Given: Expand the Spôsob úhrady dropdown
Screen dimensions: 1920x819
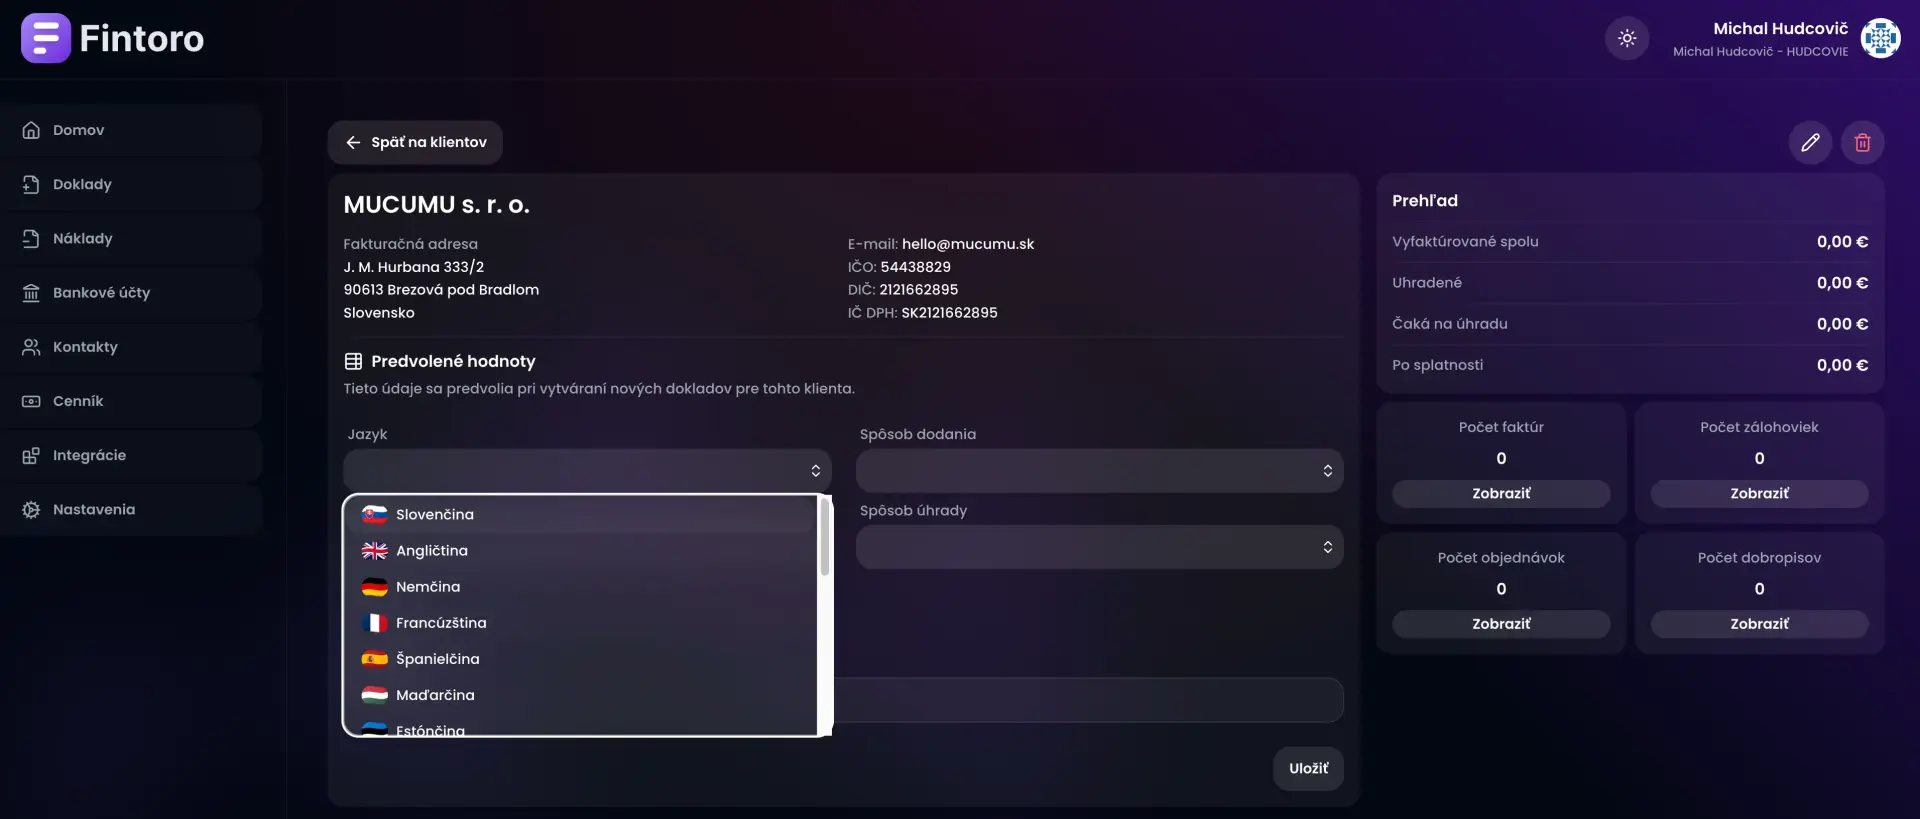Looking at the screenshot, I should click(x=1098, y=547).
